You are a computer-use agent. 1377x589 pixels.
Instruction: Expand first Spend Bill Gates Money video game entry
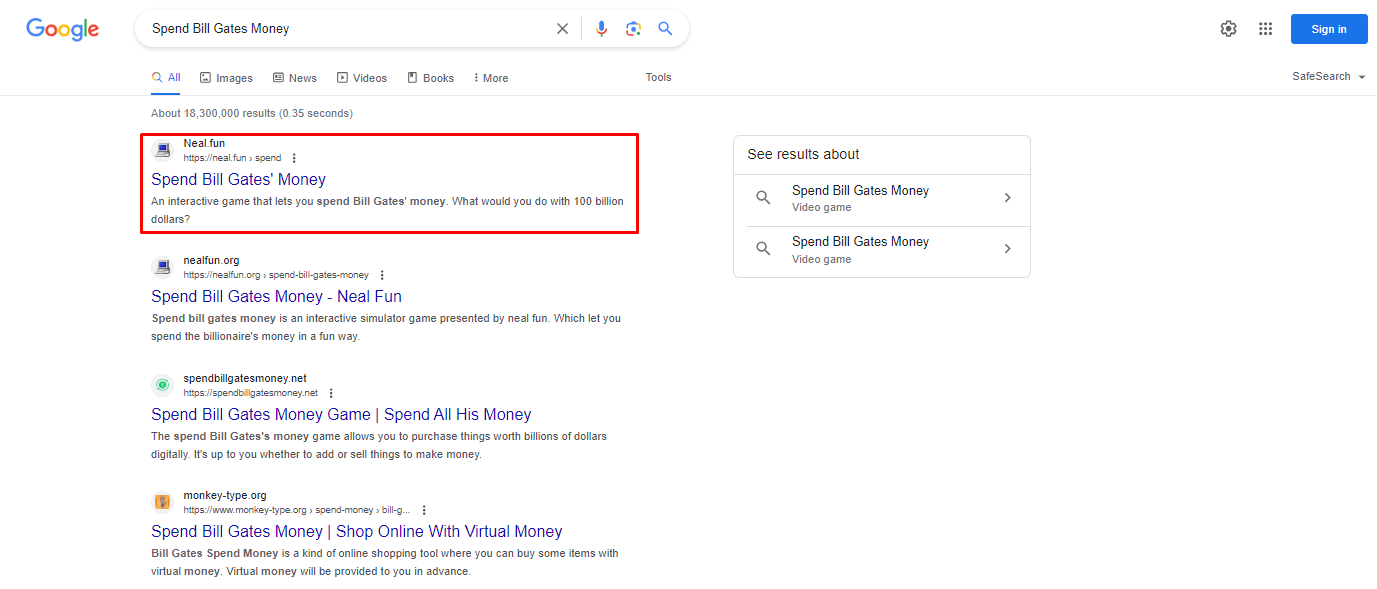tap(881, 198)
